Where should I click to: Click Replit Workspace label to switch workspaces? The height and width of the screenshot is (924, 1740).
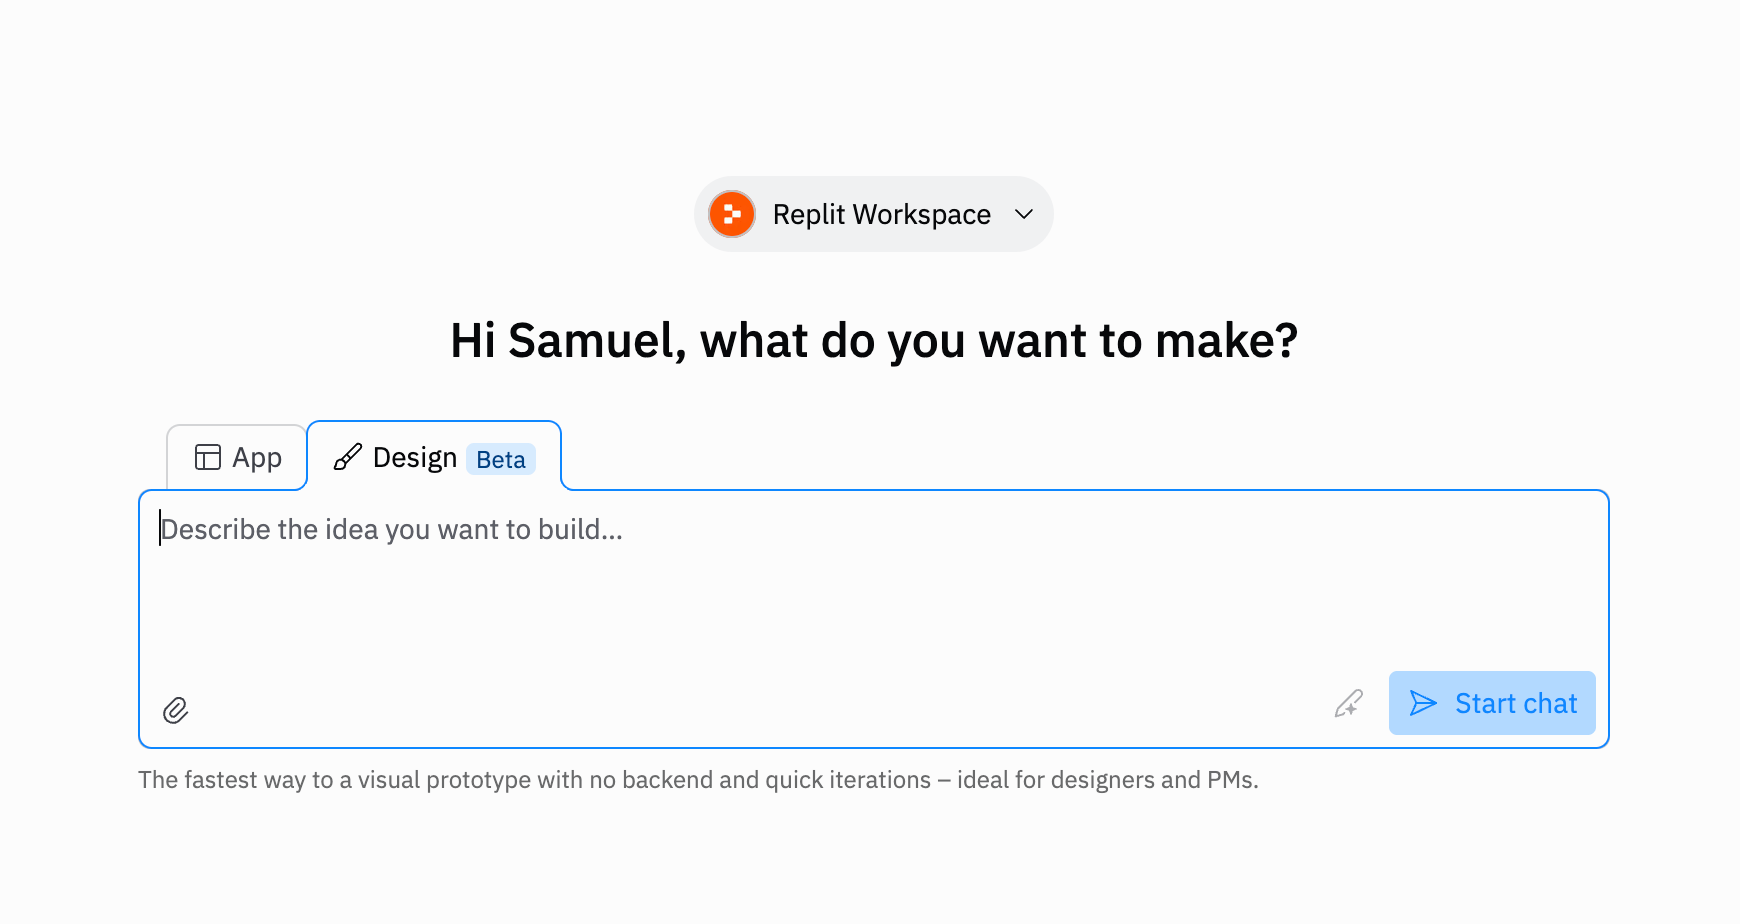880,214
